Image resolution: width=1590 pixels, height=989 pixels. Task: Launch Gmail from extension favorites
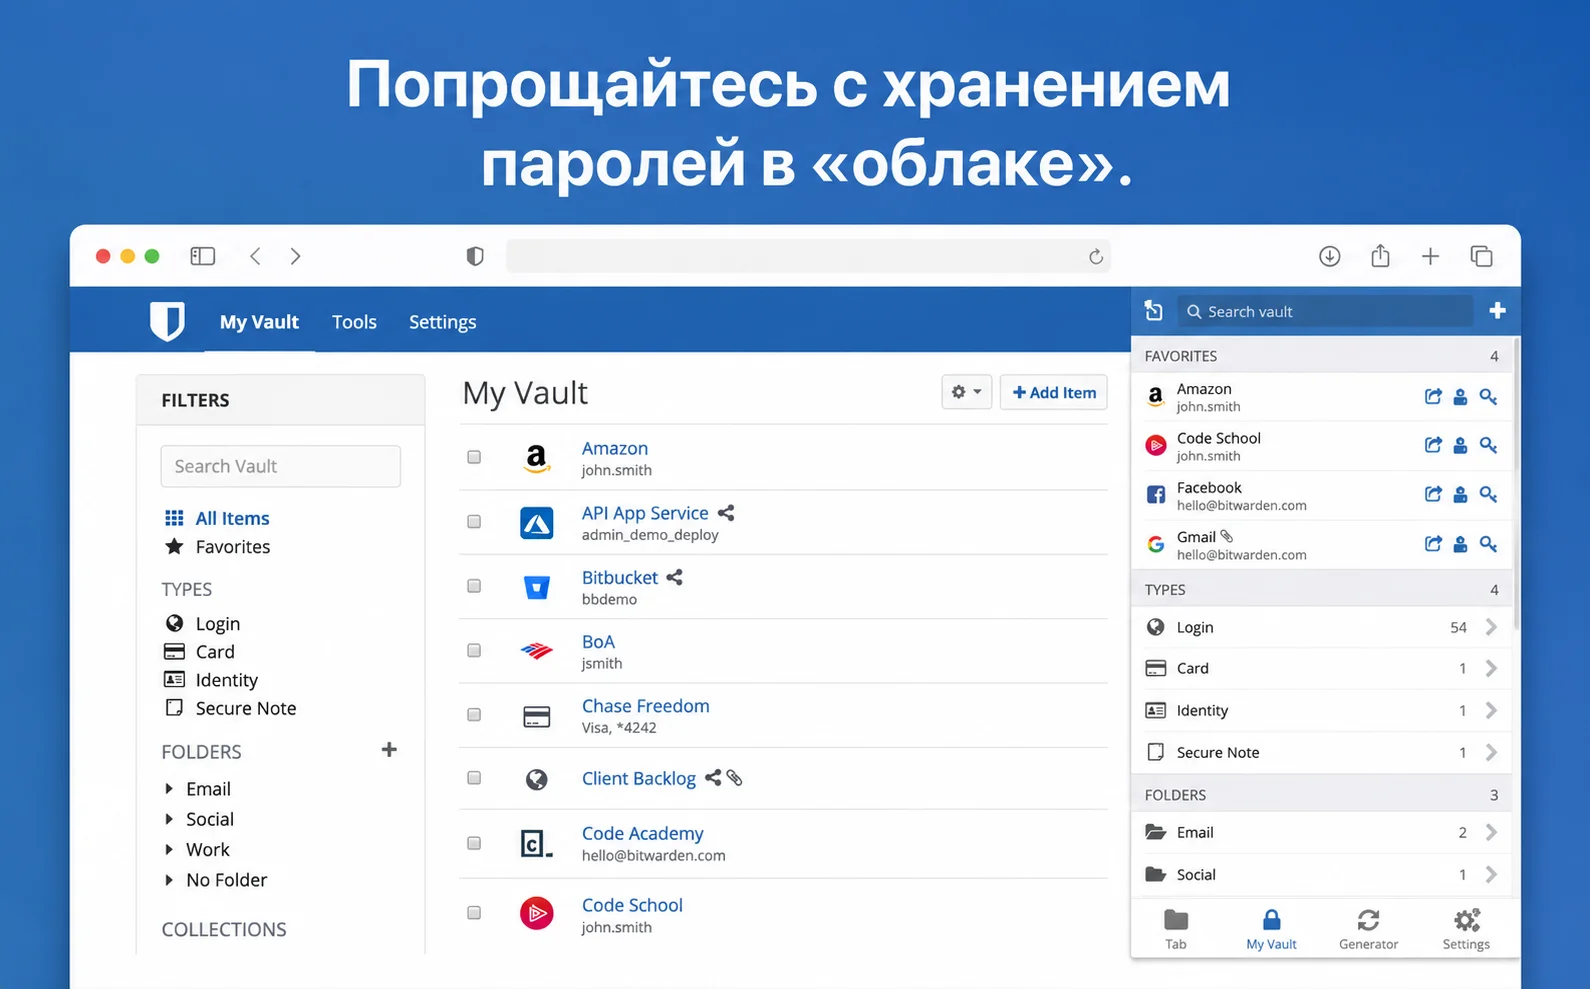1433,544
